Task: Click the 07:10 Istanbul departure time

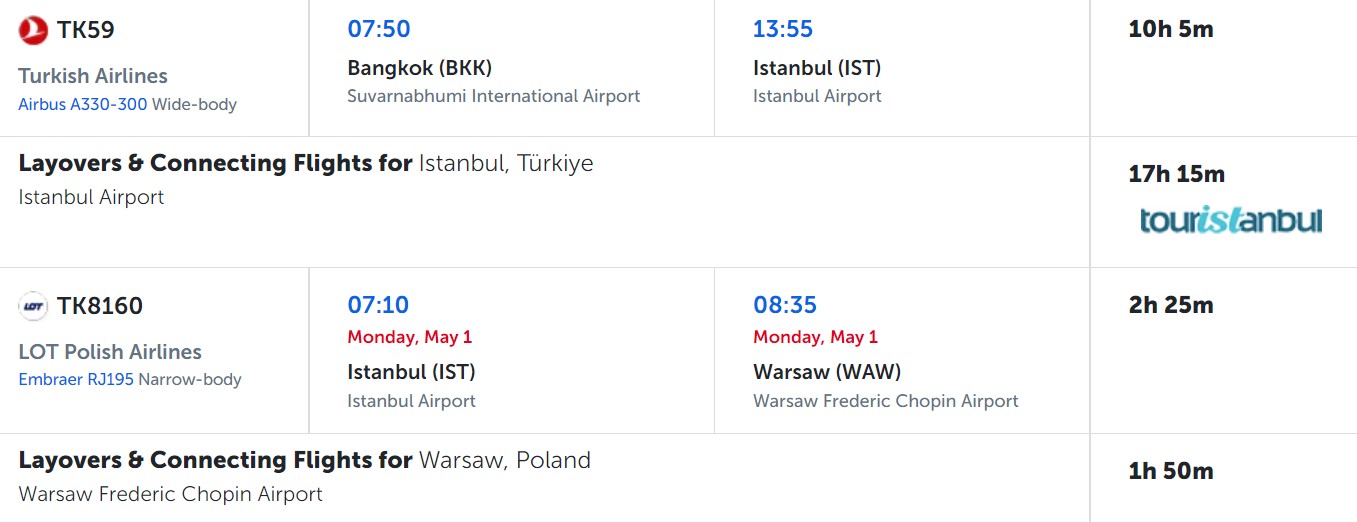Action: tap(378, 305)
